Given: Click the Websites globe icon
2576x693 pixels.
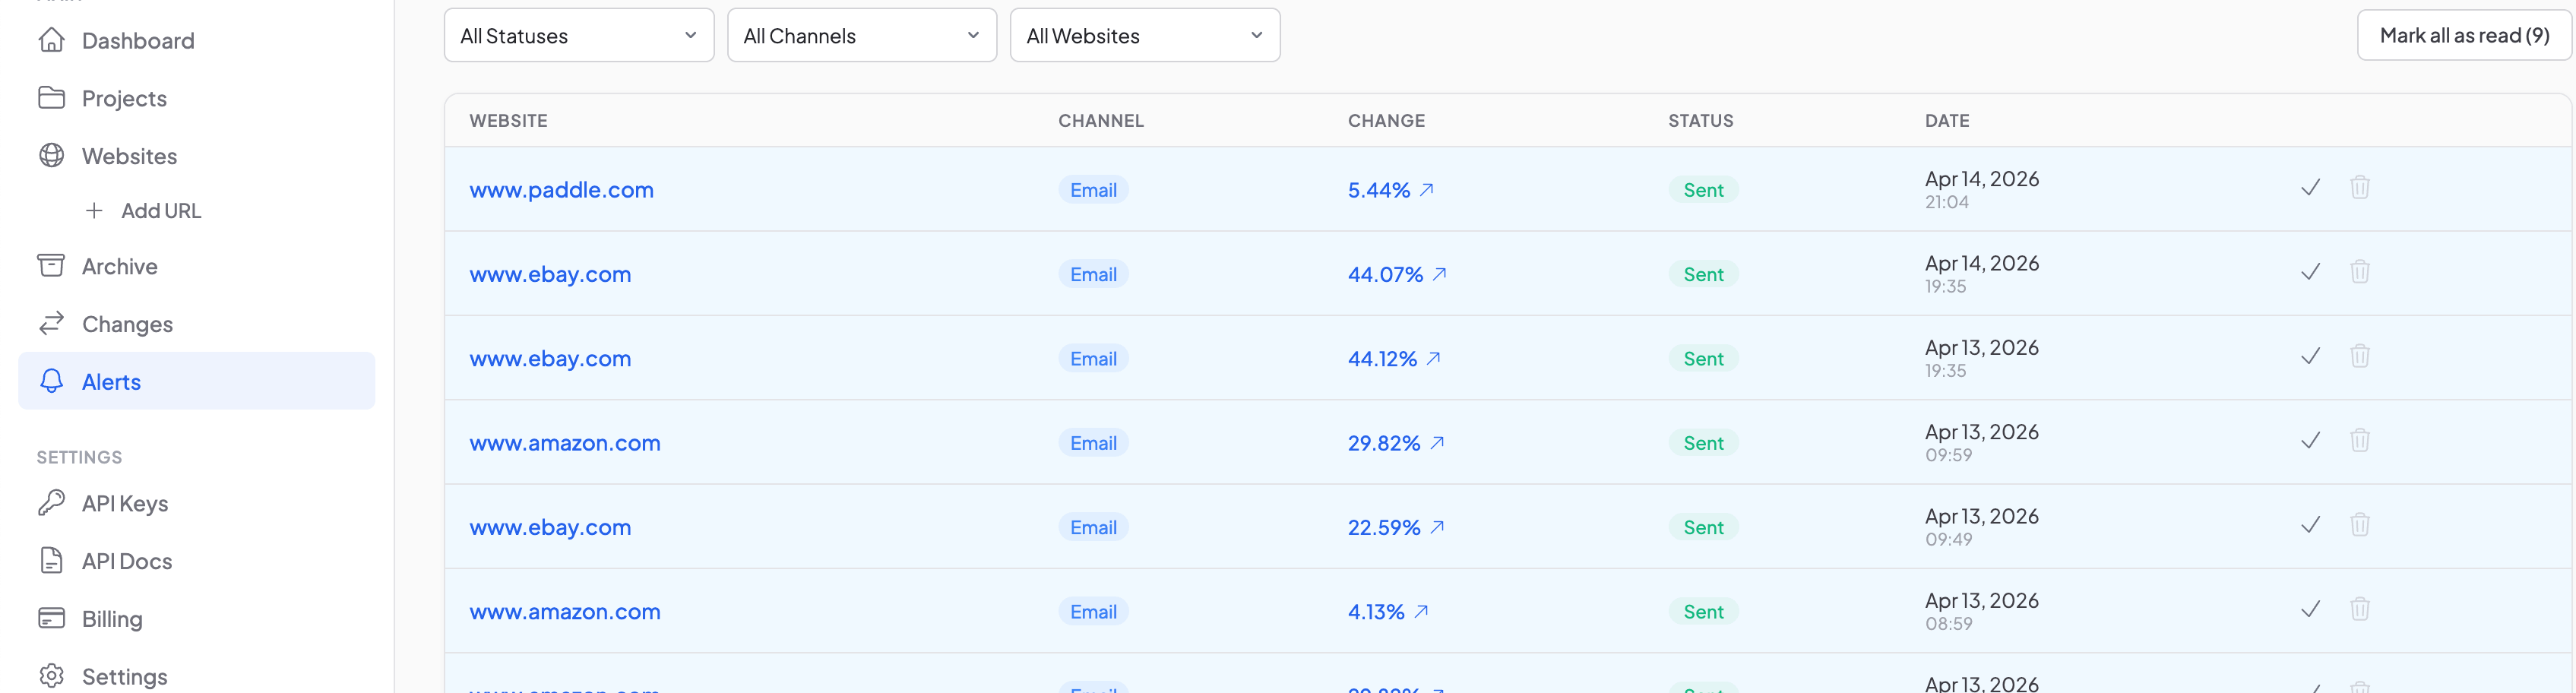Looking at the screenshot, I should pyautogui.click(x=51, y=156).
